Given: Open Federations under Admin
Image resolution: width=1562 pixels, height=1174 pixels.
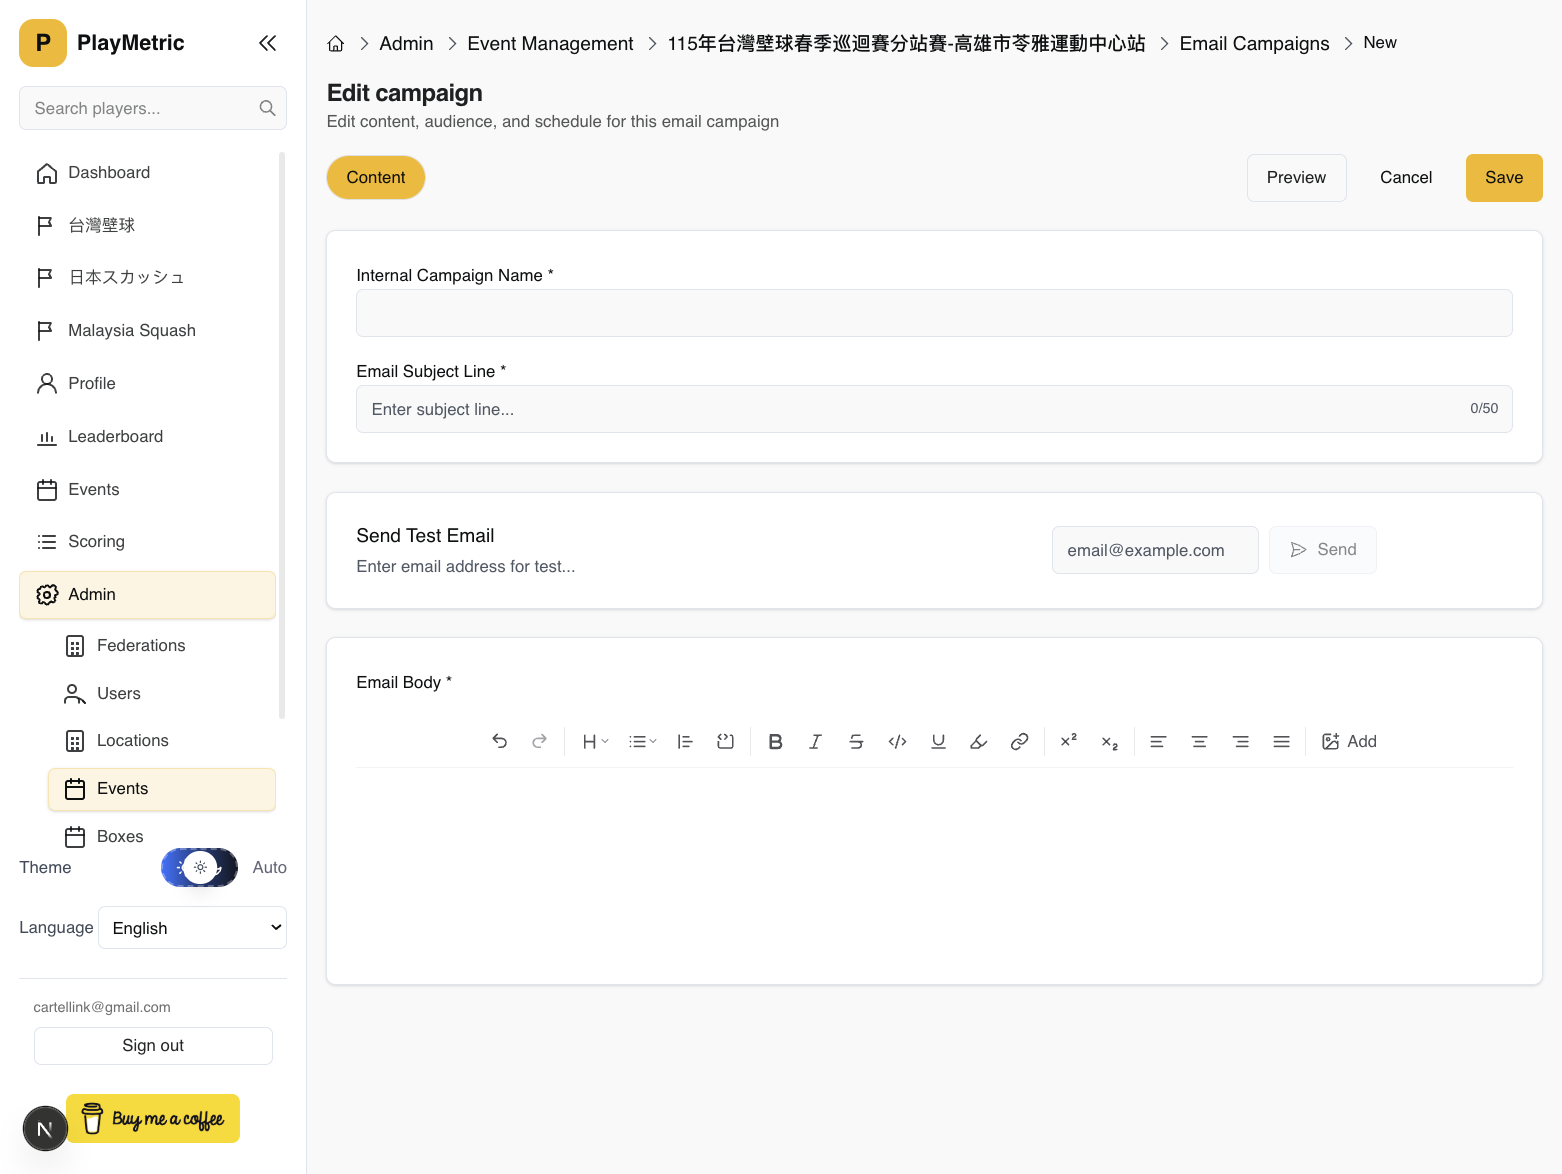Looking at the screenshot, I should [x=161, y=645].
